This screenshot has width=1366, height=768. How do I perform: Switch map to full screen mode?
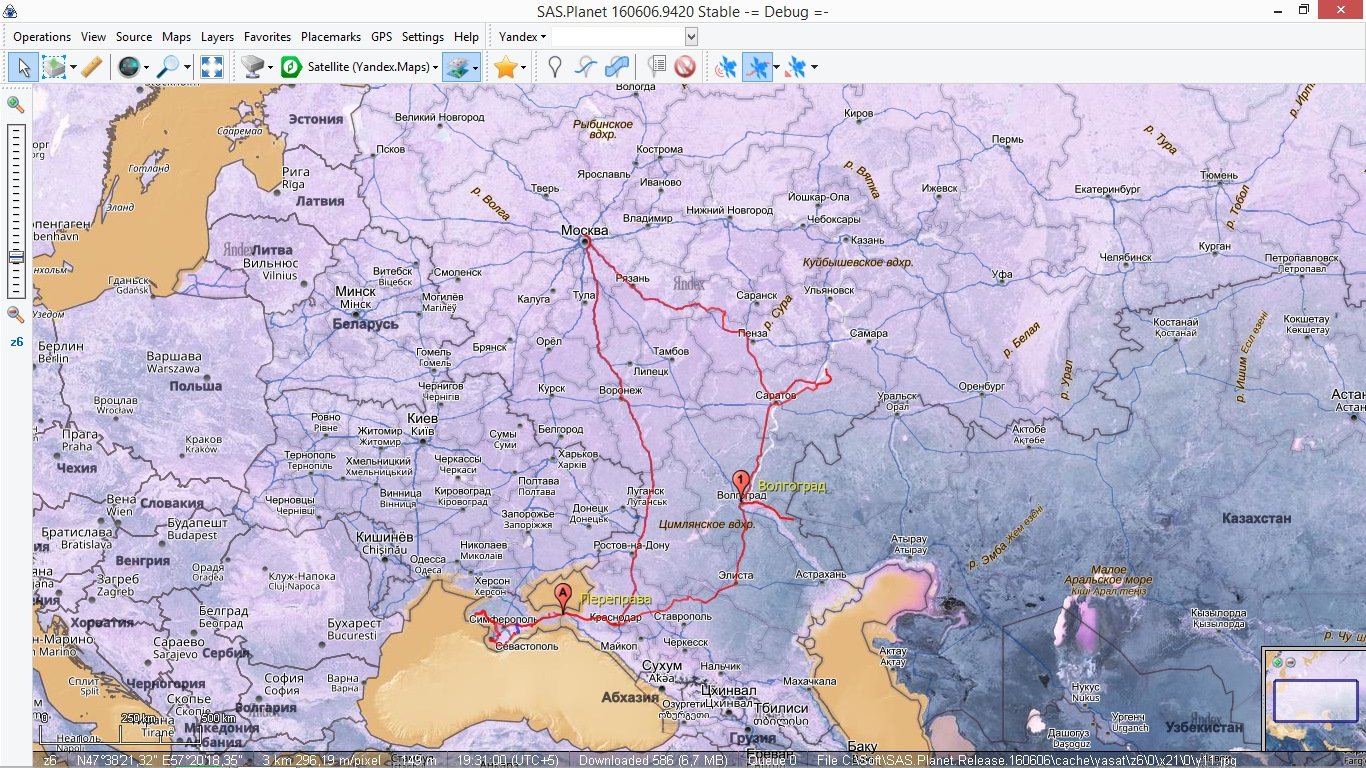point(212,67)
